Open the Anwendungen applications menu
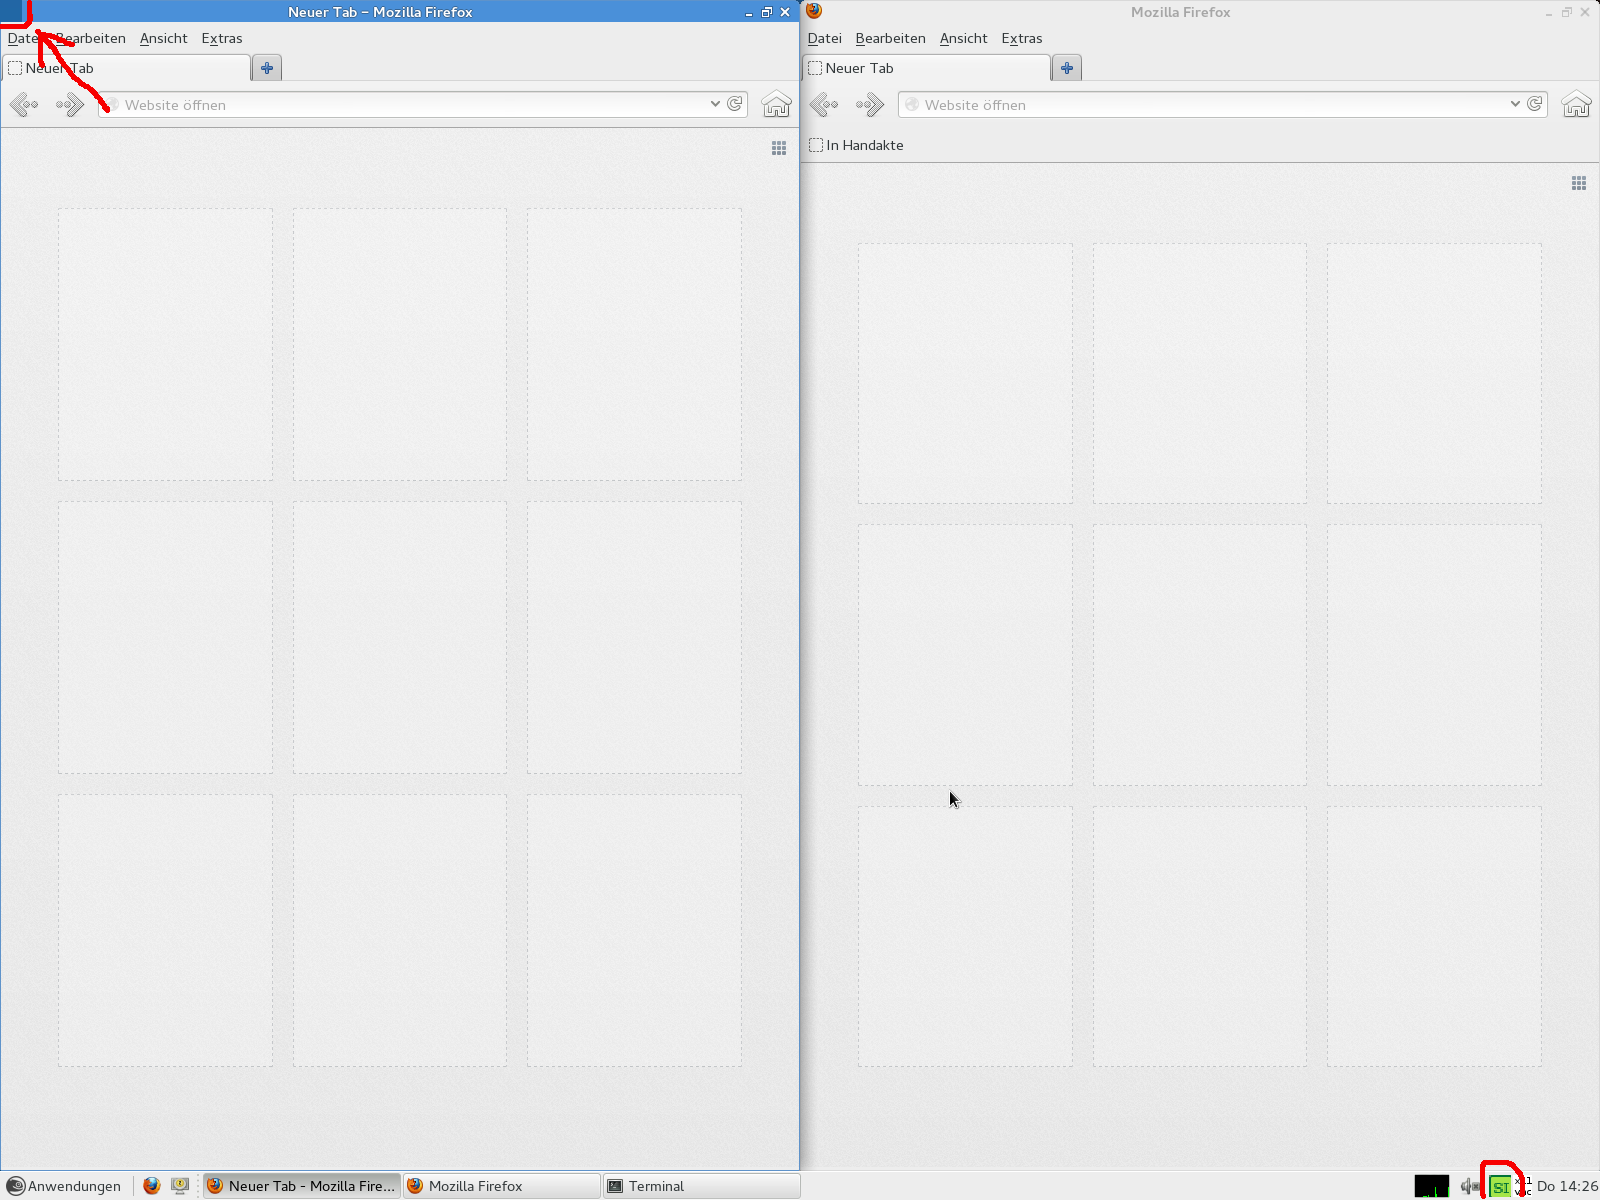Screen dimensions: 1600x1200 pos(65,1186)
